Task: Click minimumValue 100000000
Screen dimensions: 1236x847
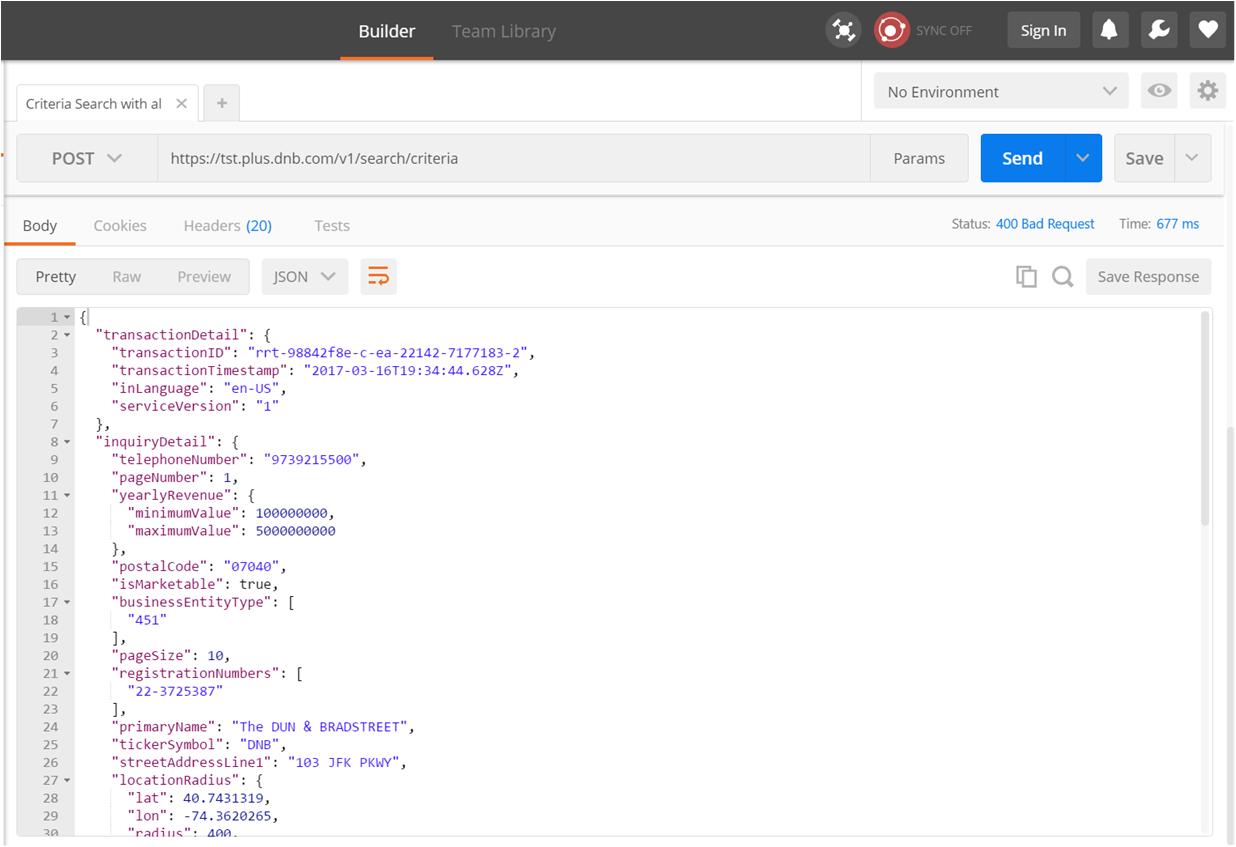Action: pos(291,513)
